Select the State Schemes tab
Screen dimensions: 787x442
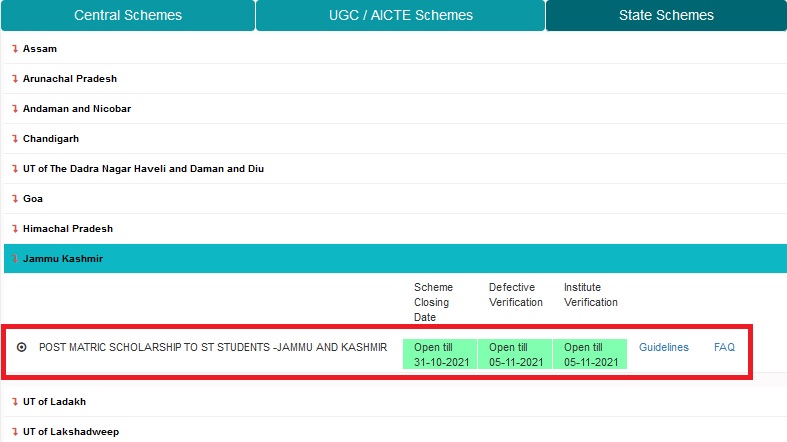pos(666,16)
